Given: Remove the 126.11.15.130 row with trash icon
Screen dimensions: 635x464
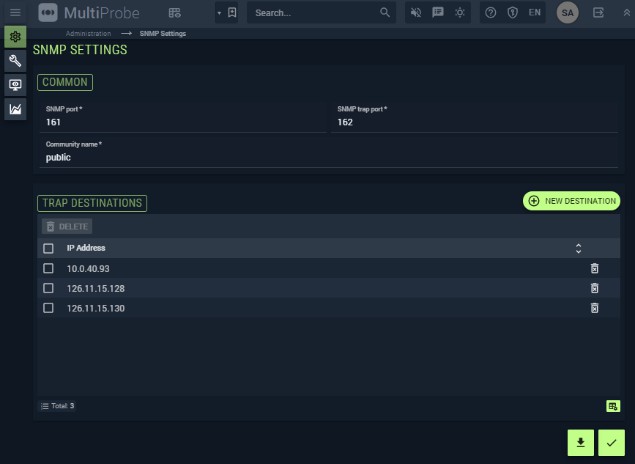Looking at the screenshot, I should 594,308.
